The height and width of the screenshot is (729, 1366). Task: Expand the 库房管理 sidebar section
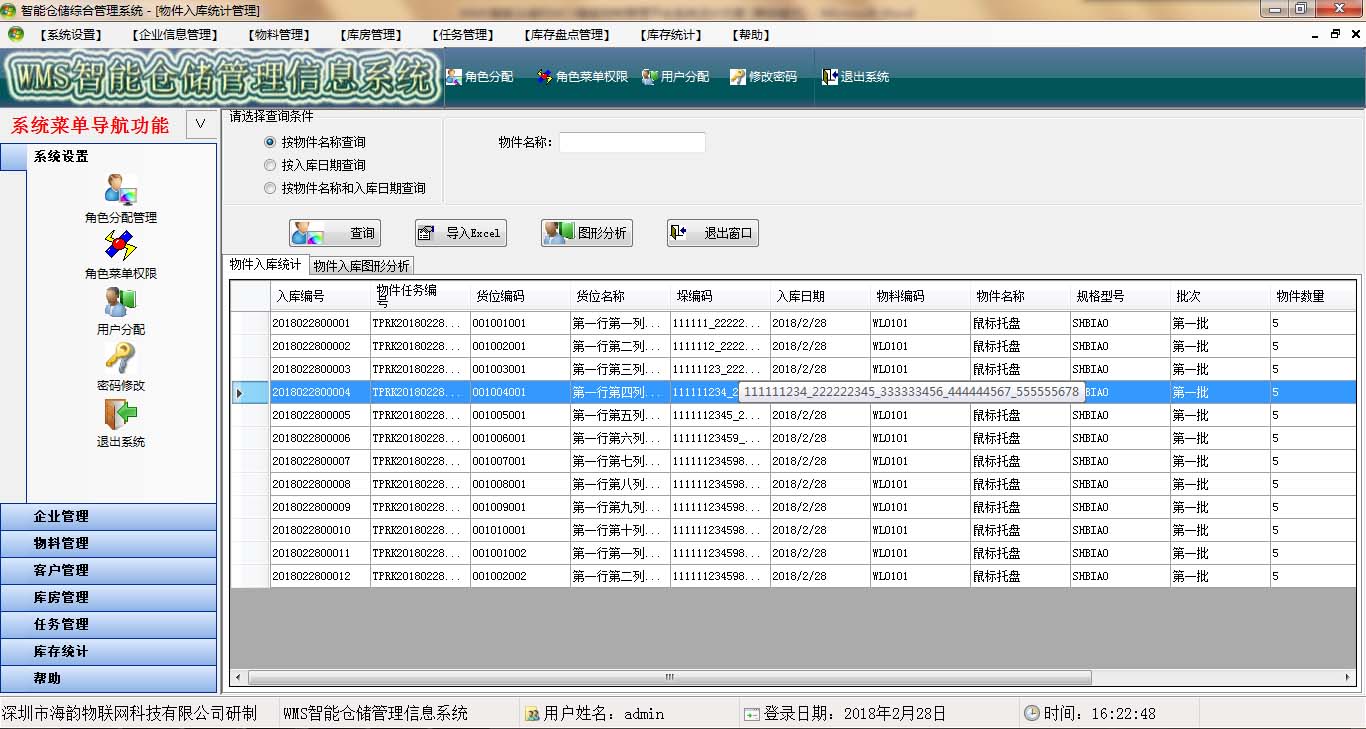click(x=108, y=598)
